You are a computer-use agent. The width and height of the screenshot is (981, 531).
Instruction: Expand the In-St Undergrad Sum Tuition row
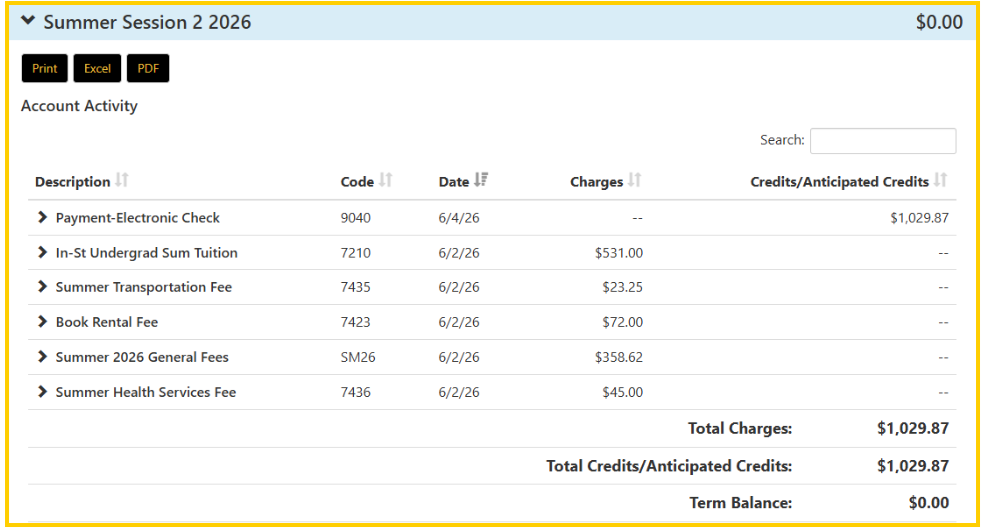pos(42,252)
